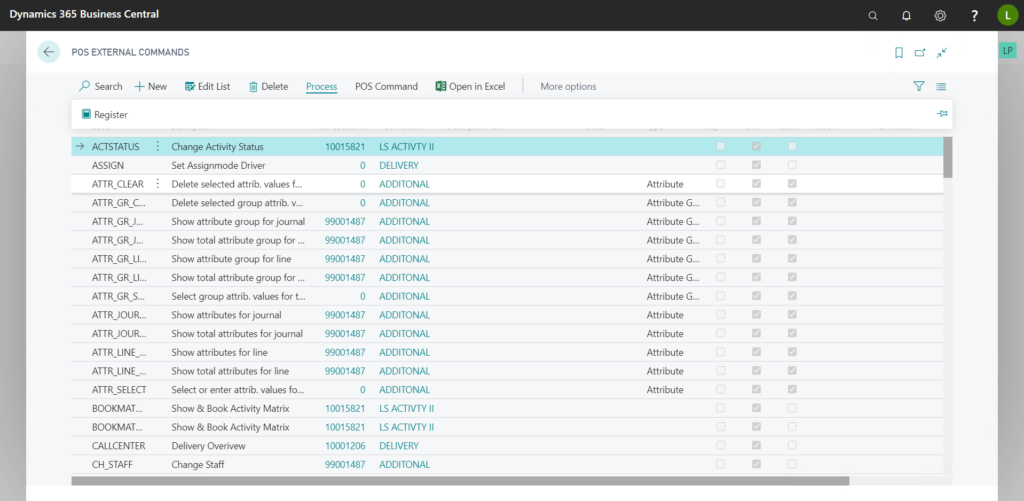Toggle middle checkbox in CALLCENTER row

point(756,445)
